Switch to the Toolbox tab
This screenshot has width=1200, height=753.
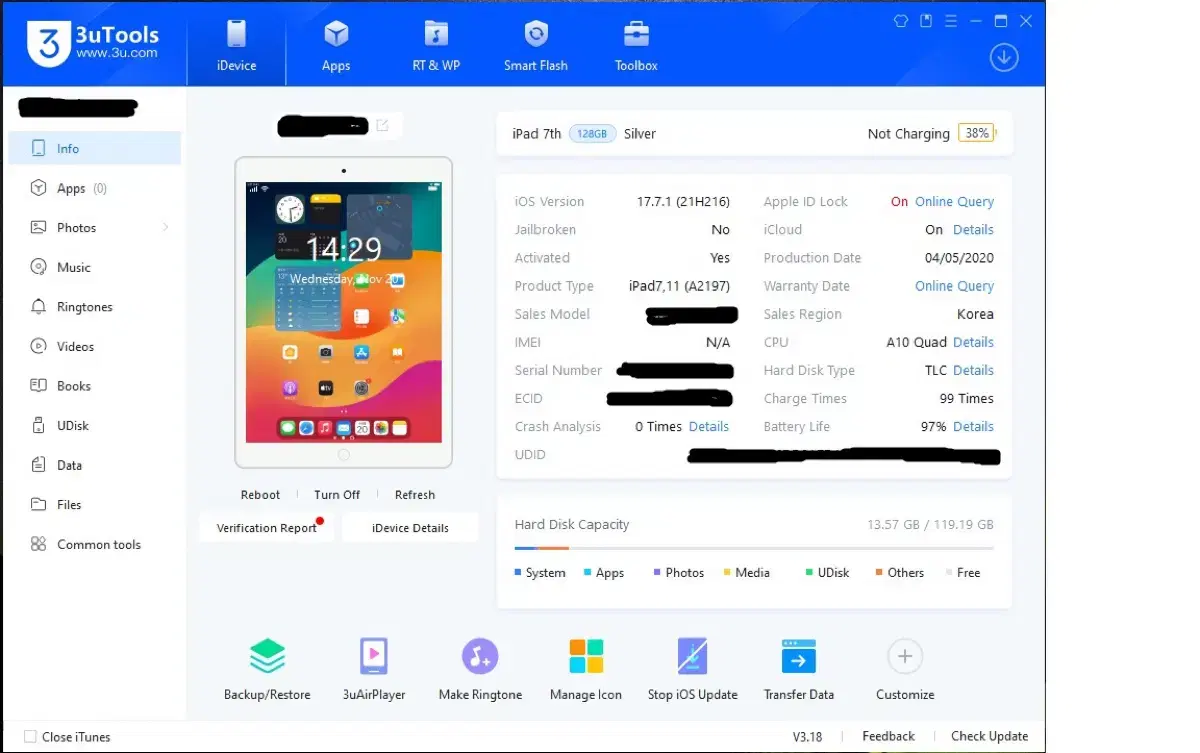(x=636, y=46)
